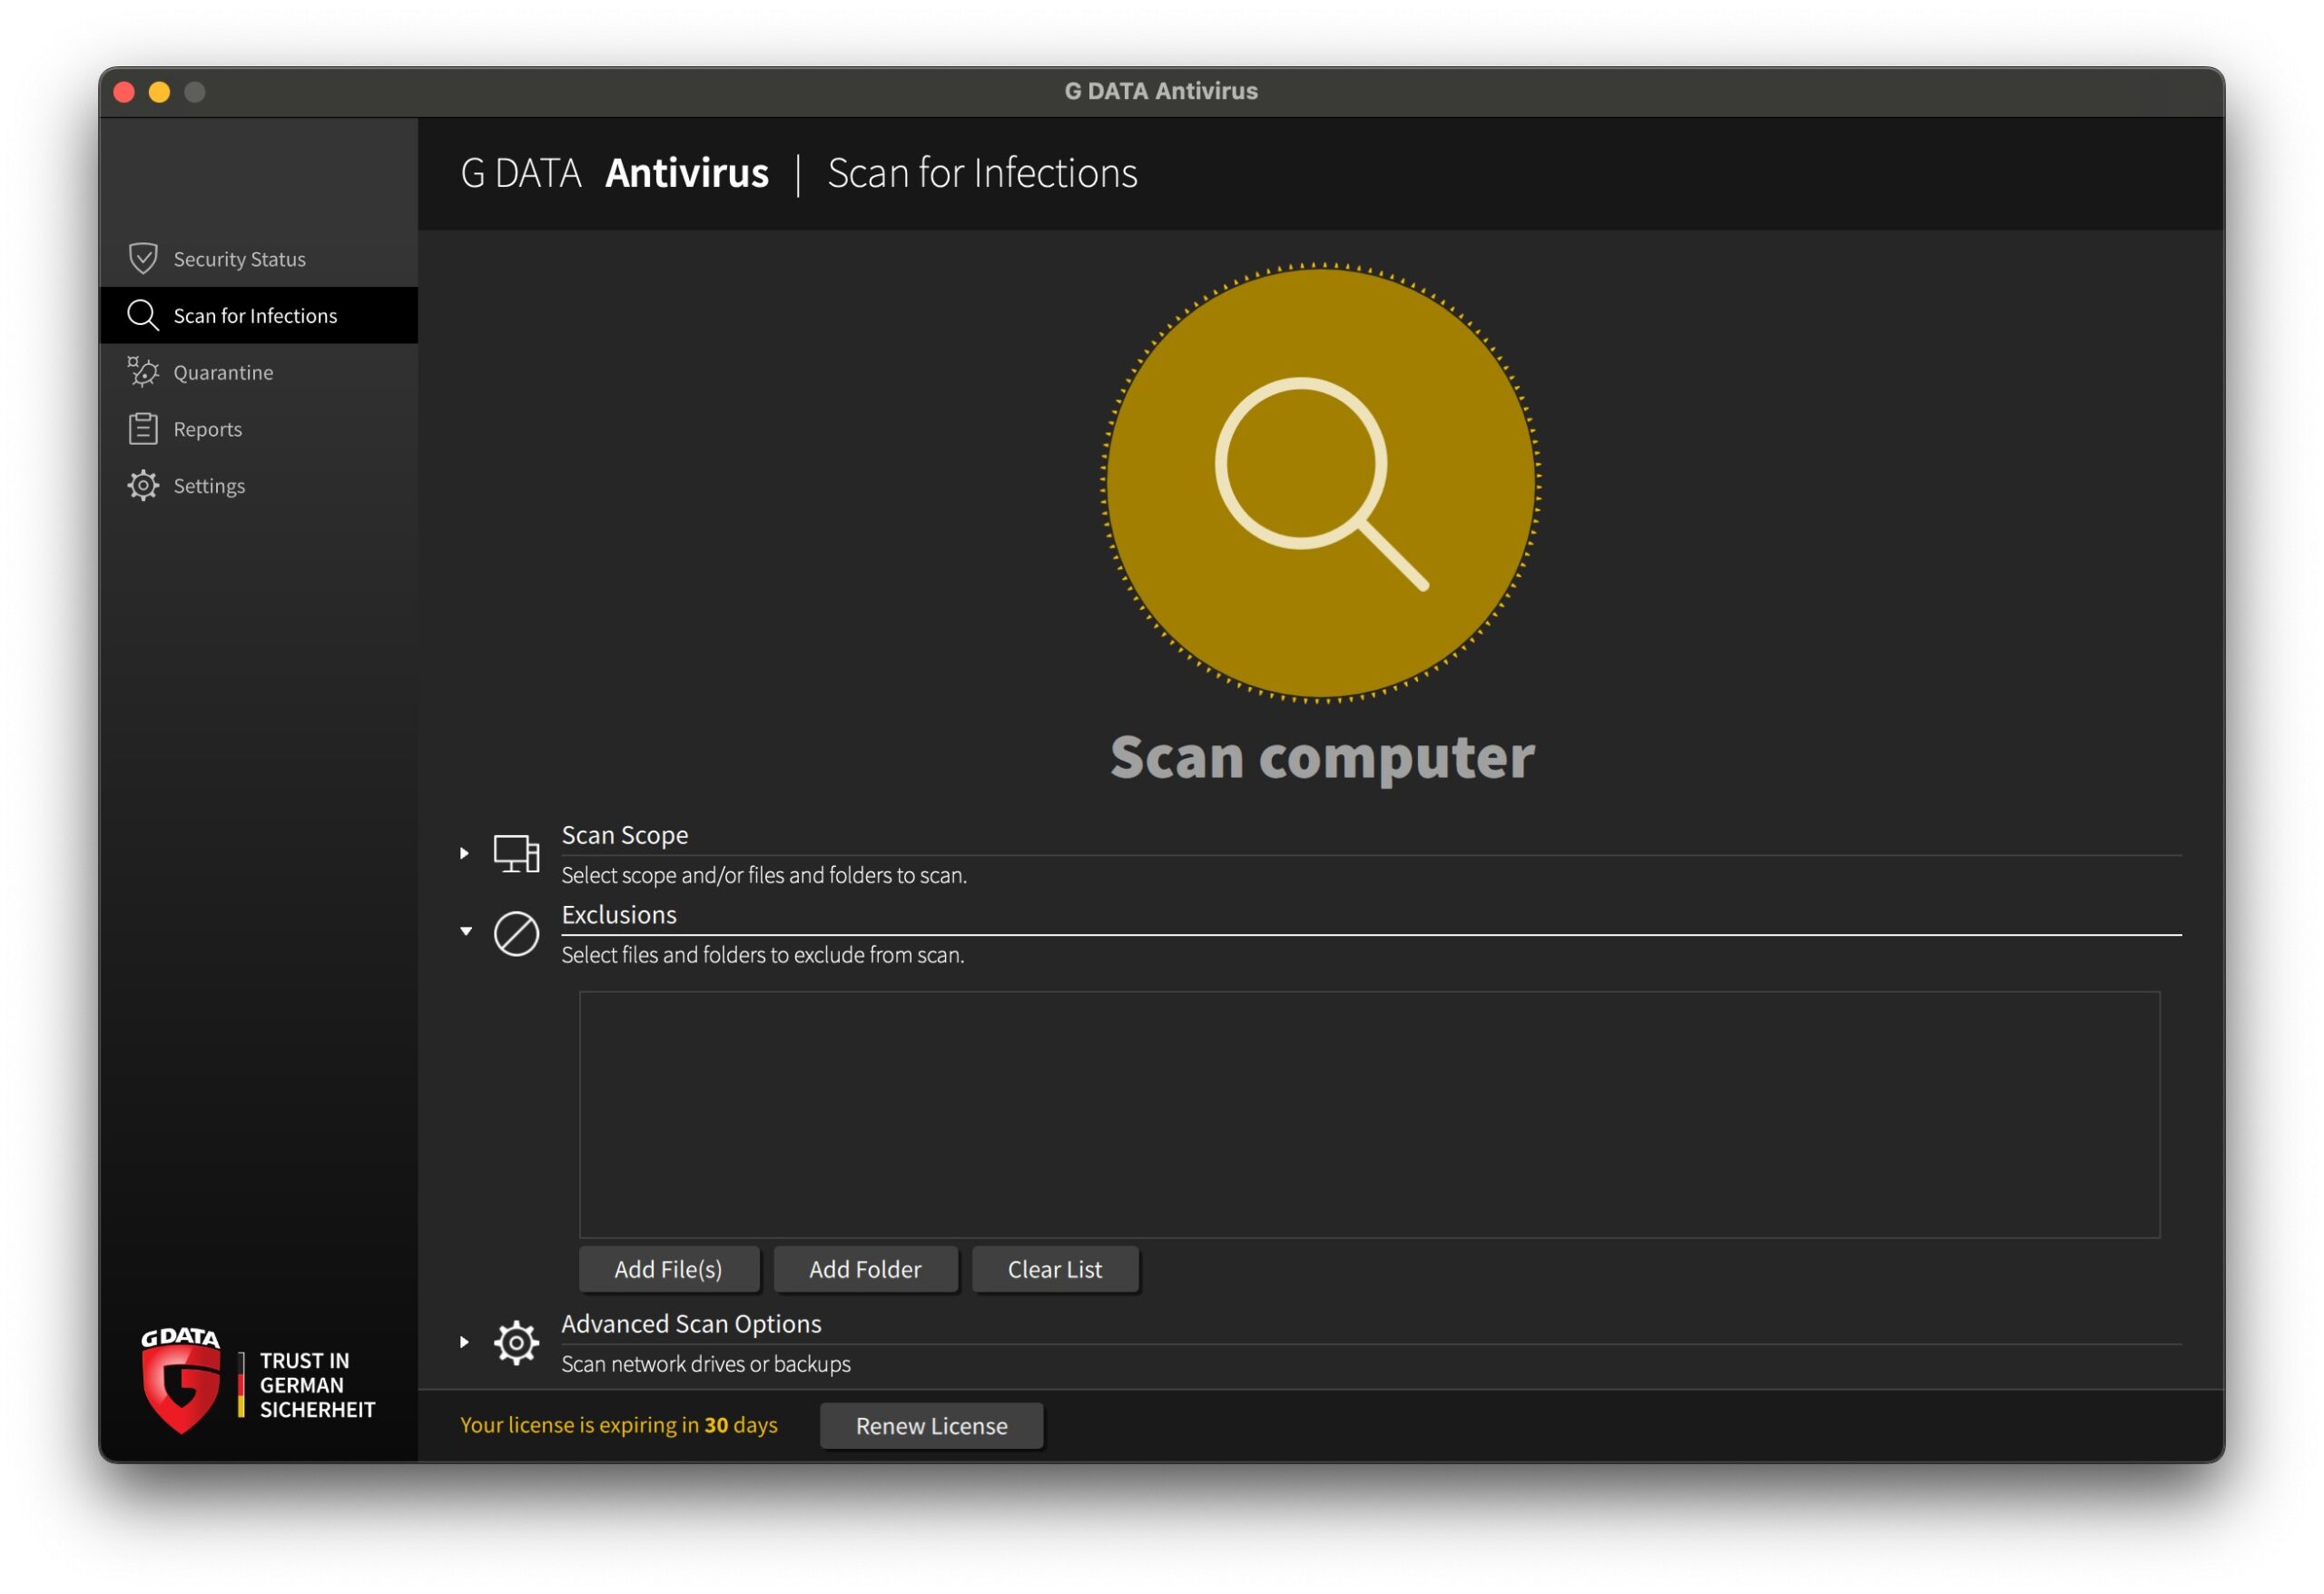Open Settings from the sidebar
2324x1594 pixels.
(x=259, y=486)
